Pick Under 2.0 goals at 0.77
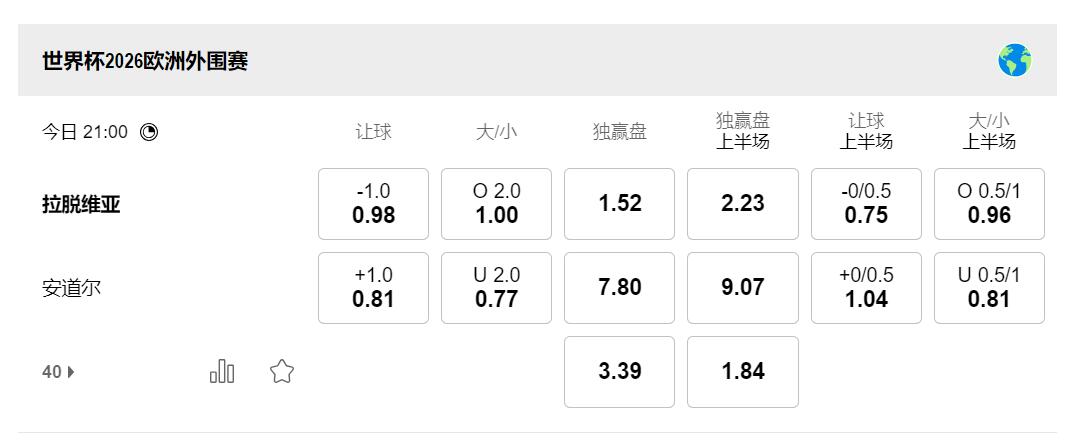 point(496,288)
